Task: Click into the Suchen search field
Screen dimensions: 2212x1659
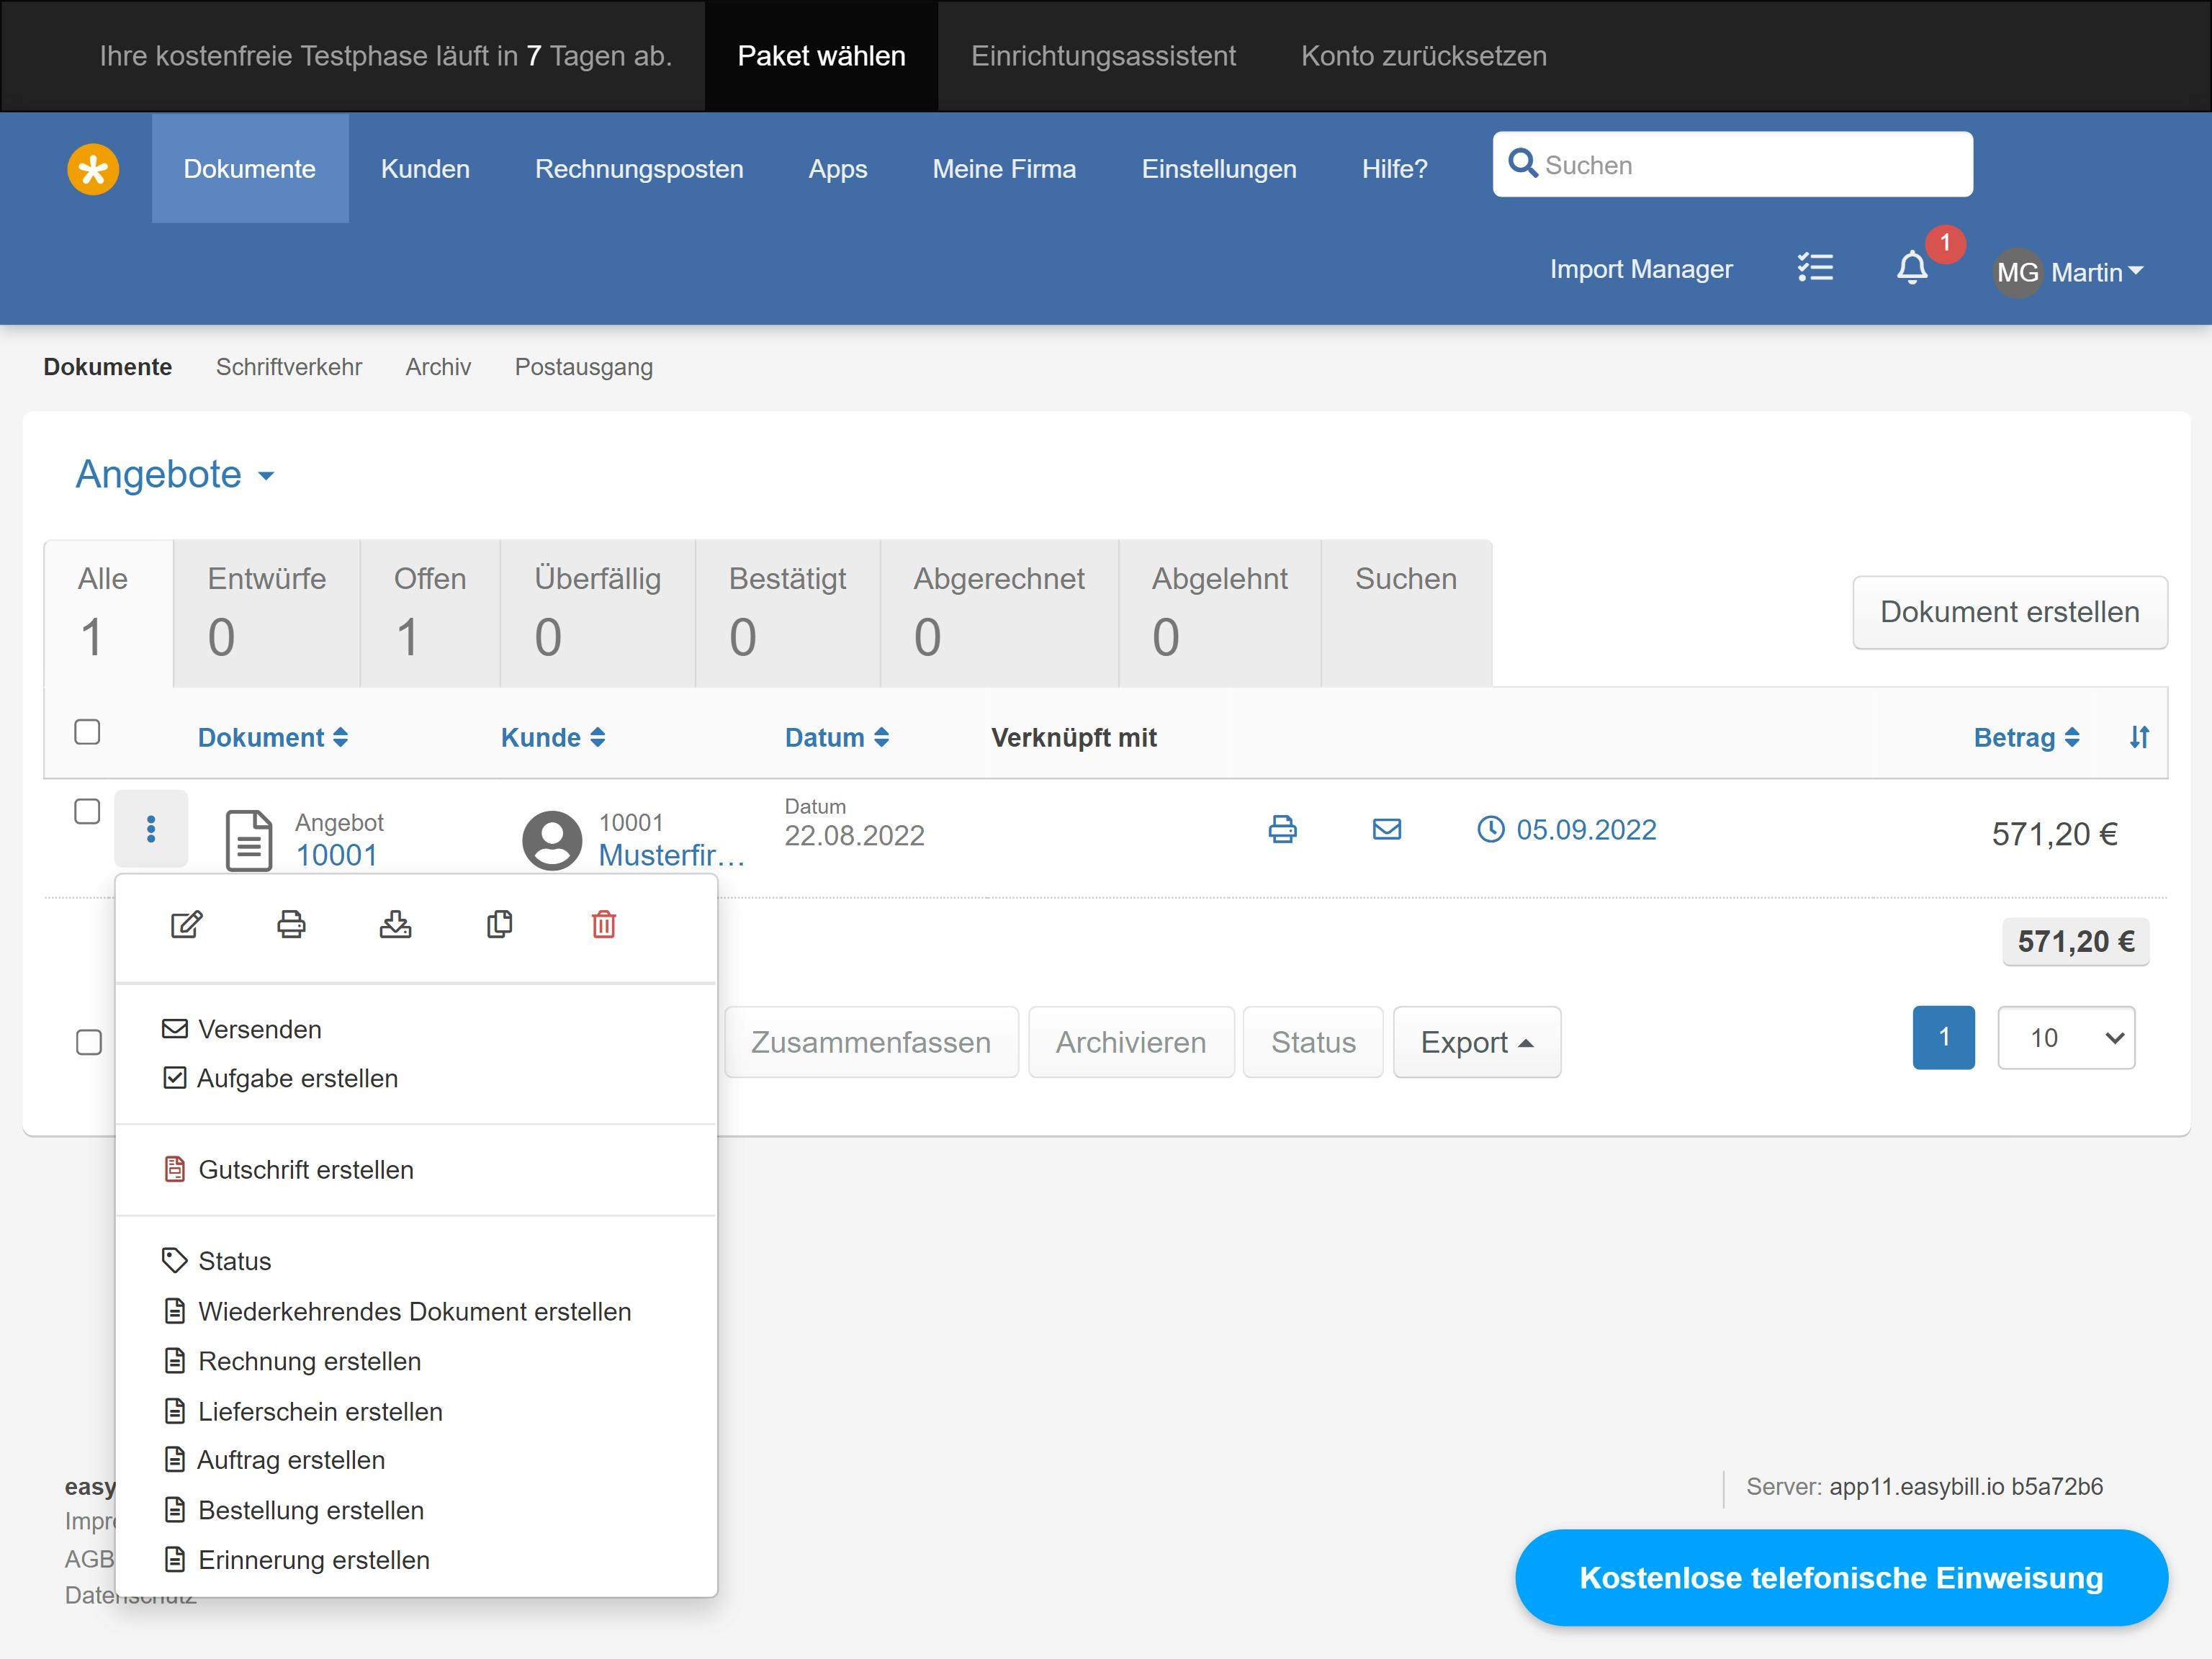Action: pos(1733,165)
